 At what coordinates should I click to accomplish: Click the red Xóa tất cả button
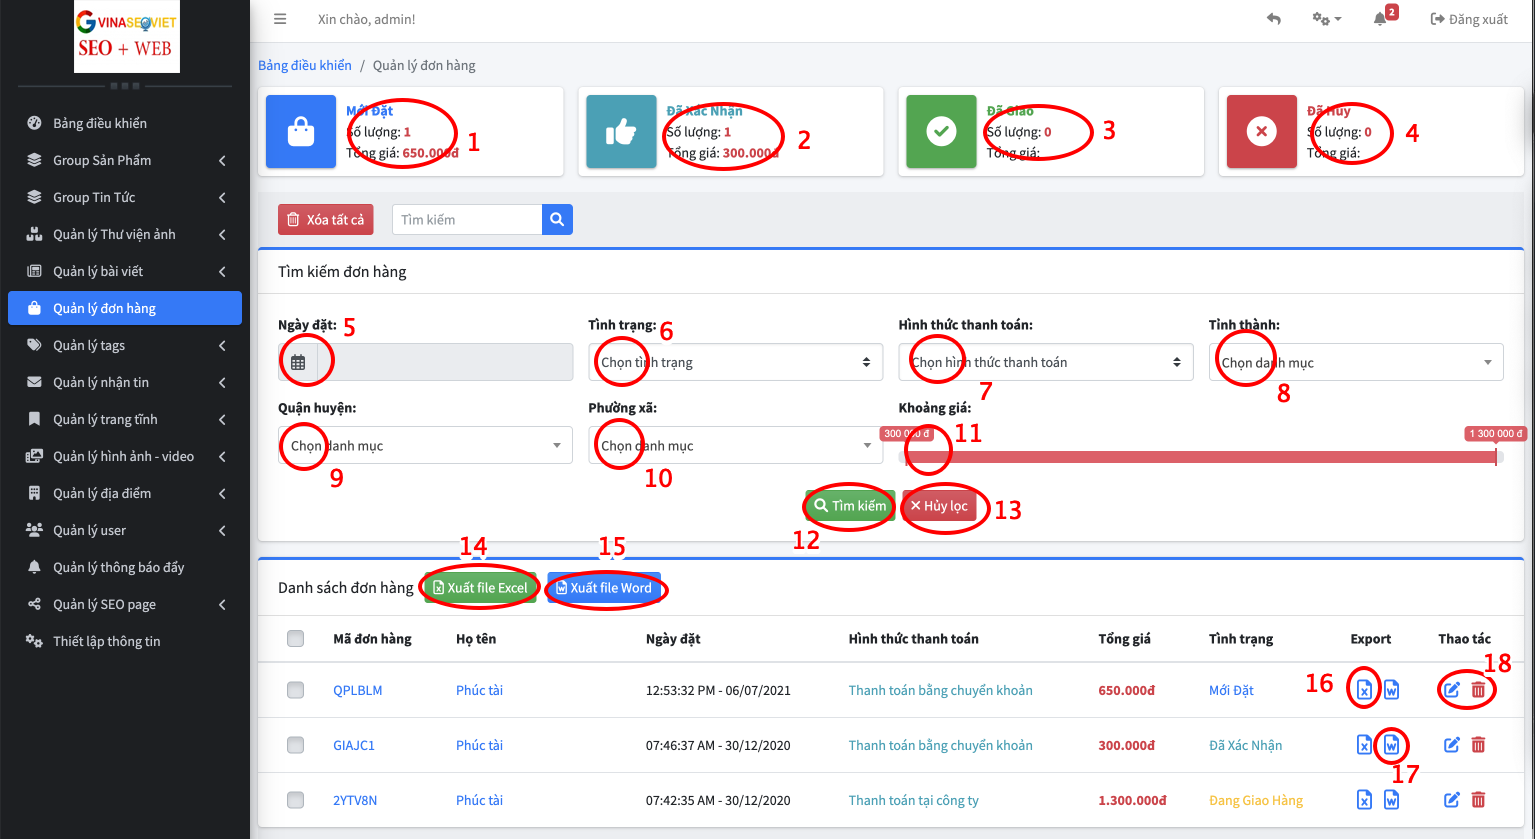click(326, 219)
